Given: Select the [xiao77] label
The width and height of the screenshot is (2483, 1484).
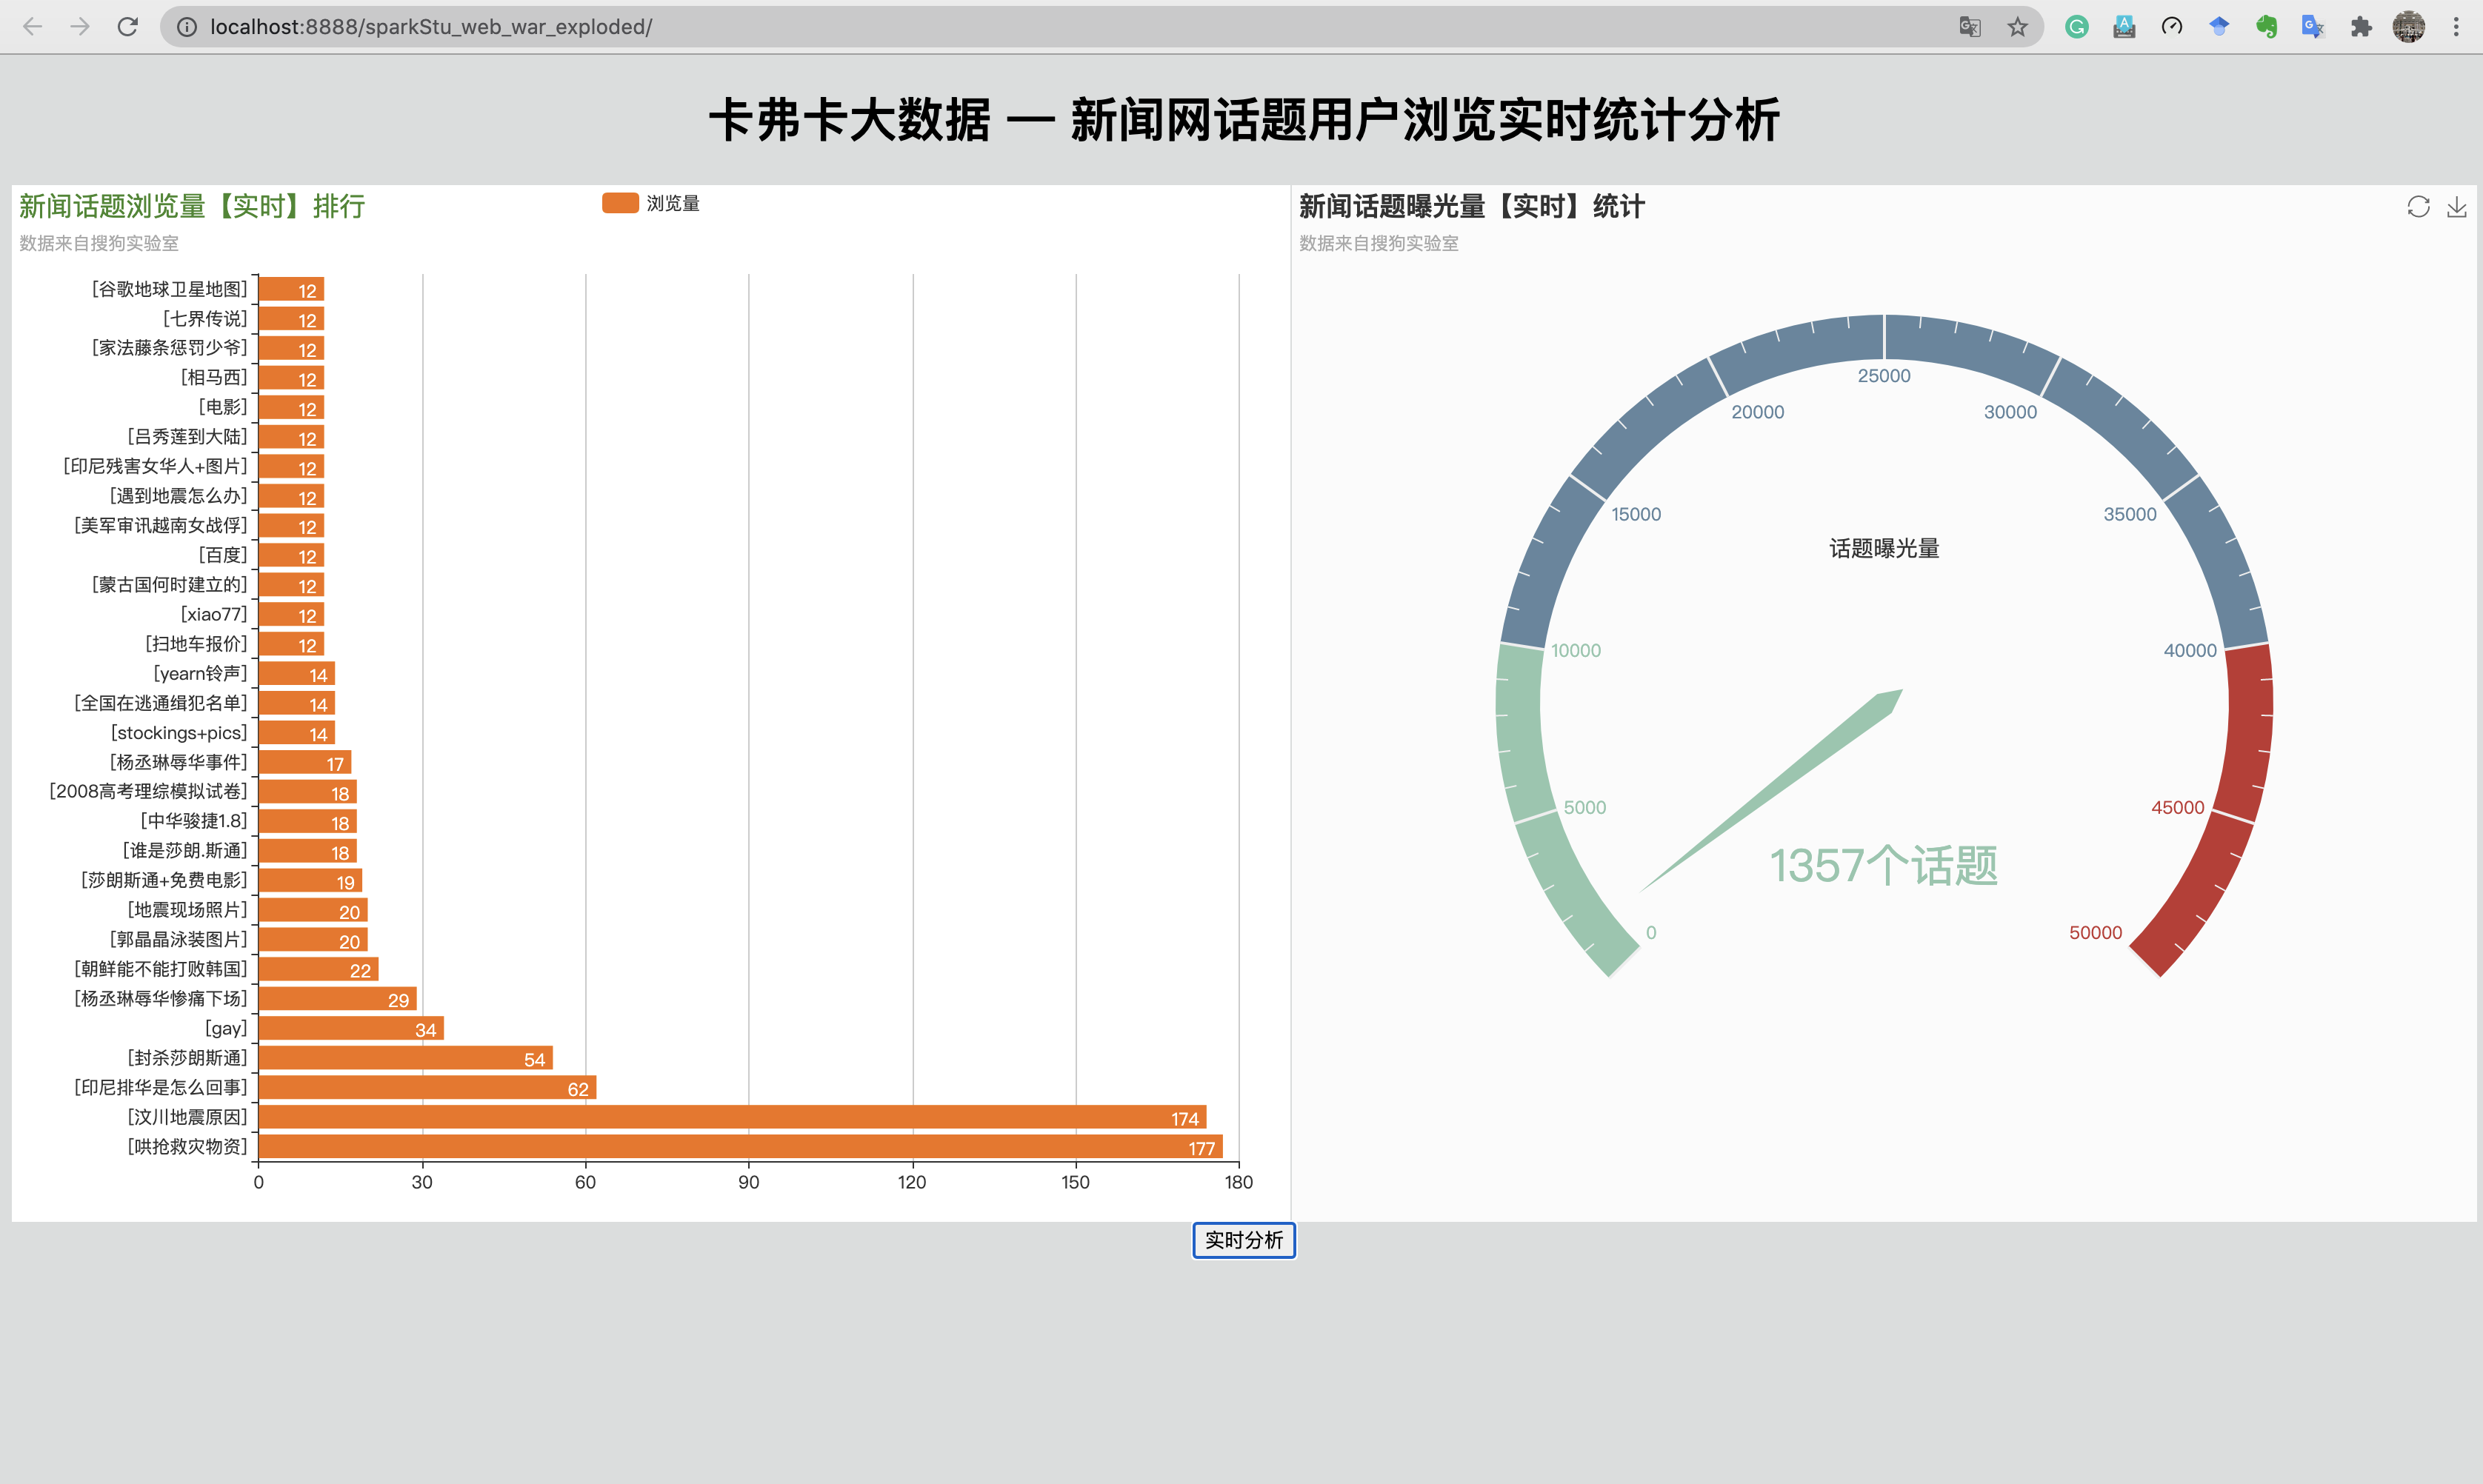Looking at the screenshot, I should click(213, 614).
